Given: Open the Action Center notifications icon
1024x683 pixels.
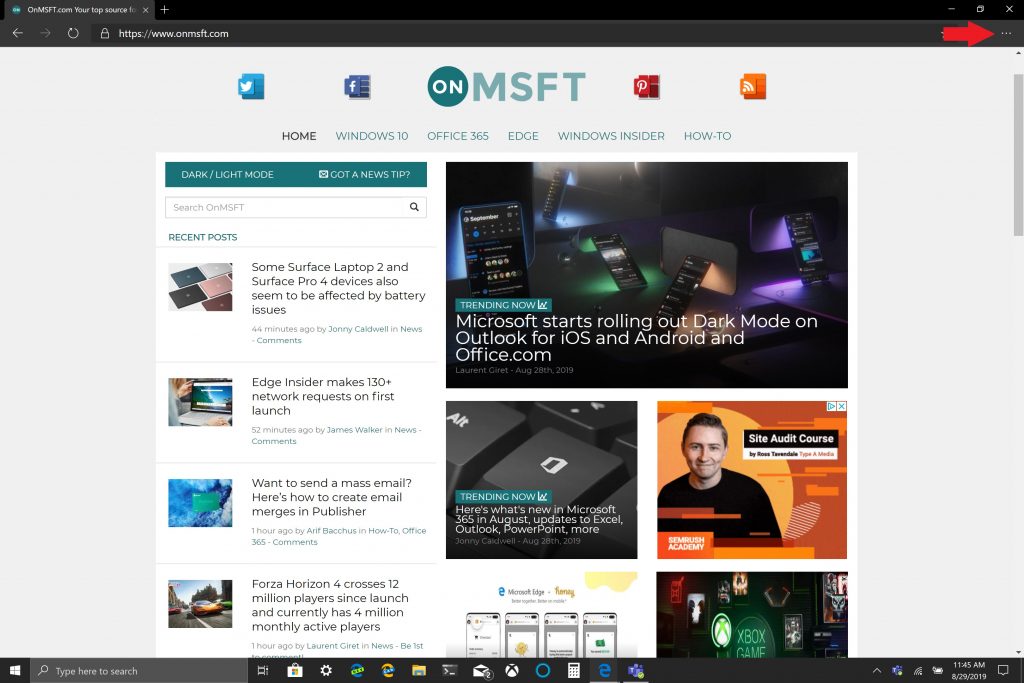Looking at the screenshot, I should point(1004,671).
